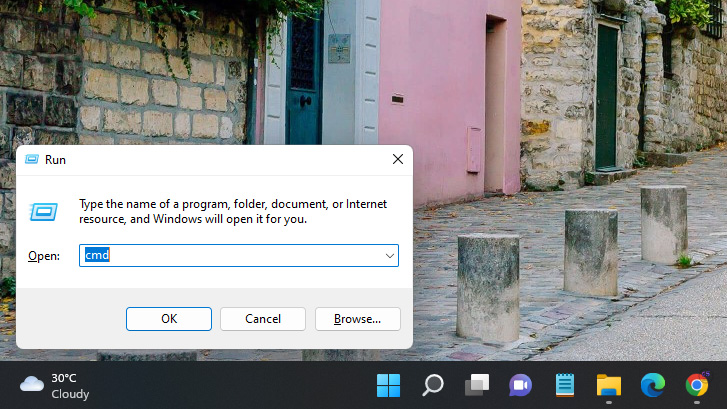Image resolution: width=727 pixels, height=409 pixels.
Task: Click the Run dialog title bar text
Action: (x=56, y=159)
